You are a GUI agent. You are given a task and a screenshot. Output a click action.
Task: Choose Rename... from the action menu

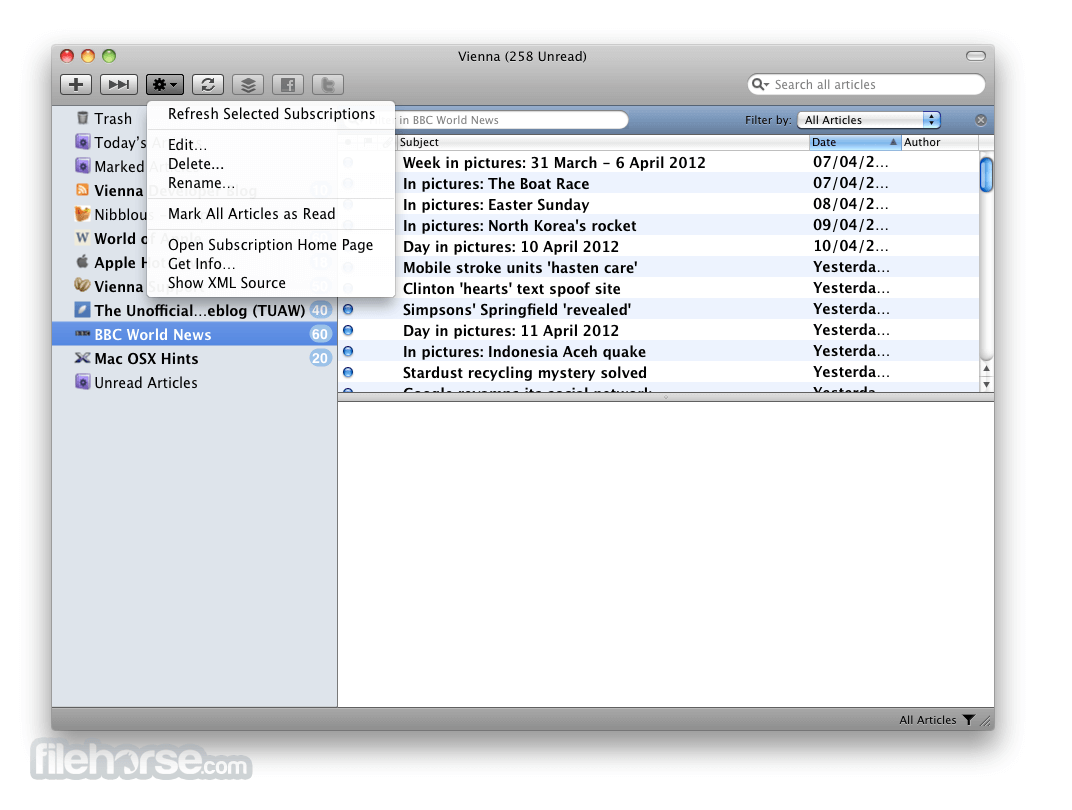271,183
